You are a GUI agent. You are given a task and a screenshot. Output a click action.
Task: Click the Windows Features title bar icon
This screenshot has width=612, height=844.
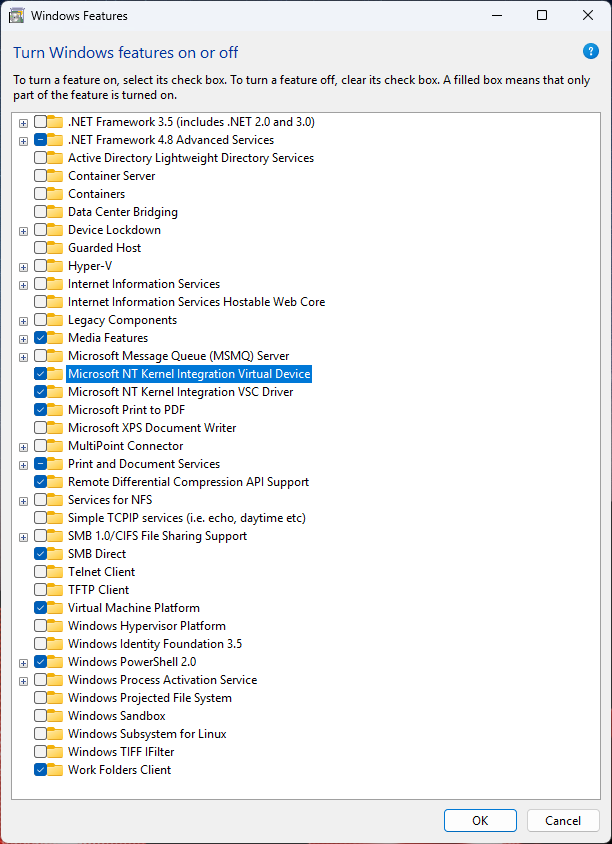point(17,16)
